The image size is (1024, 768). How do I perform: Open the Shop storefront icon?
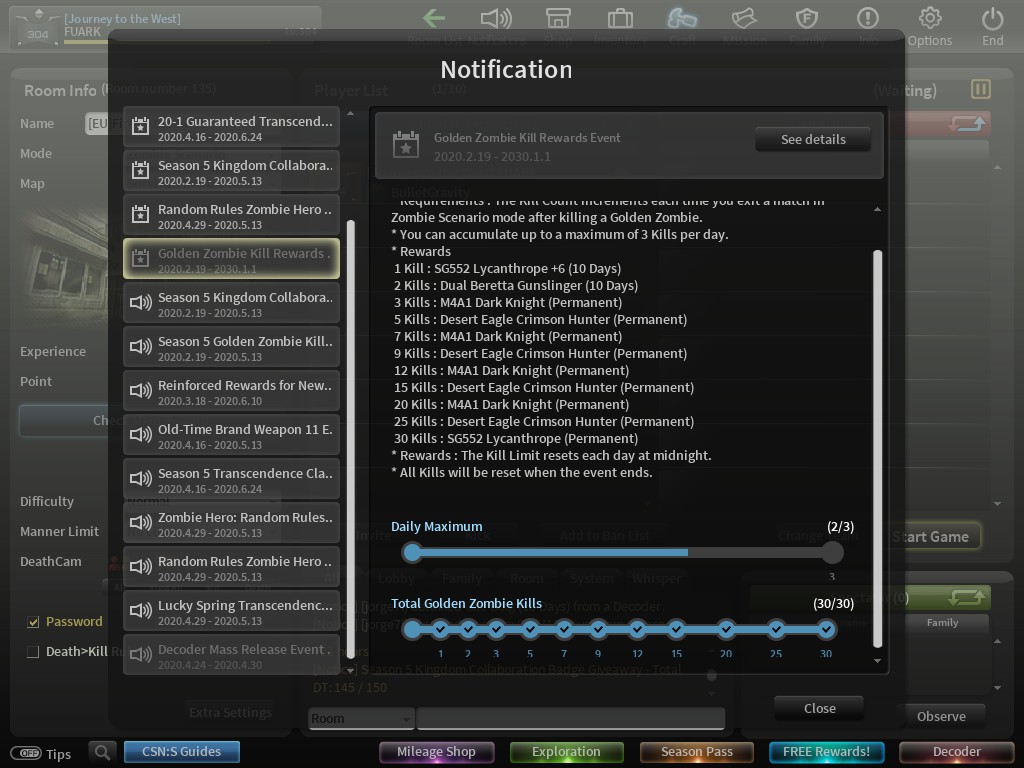[x=558, y=18]
